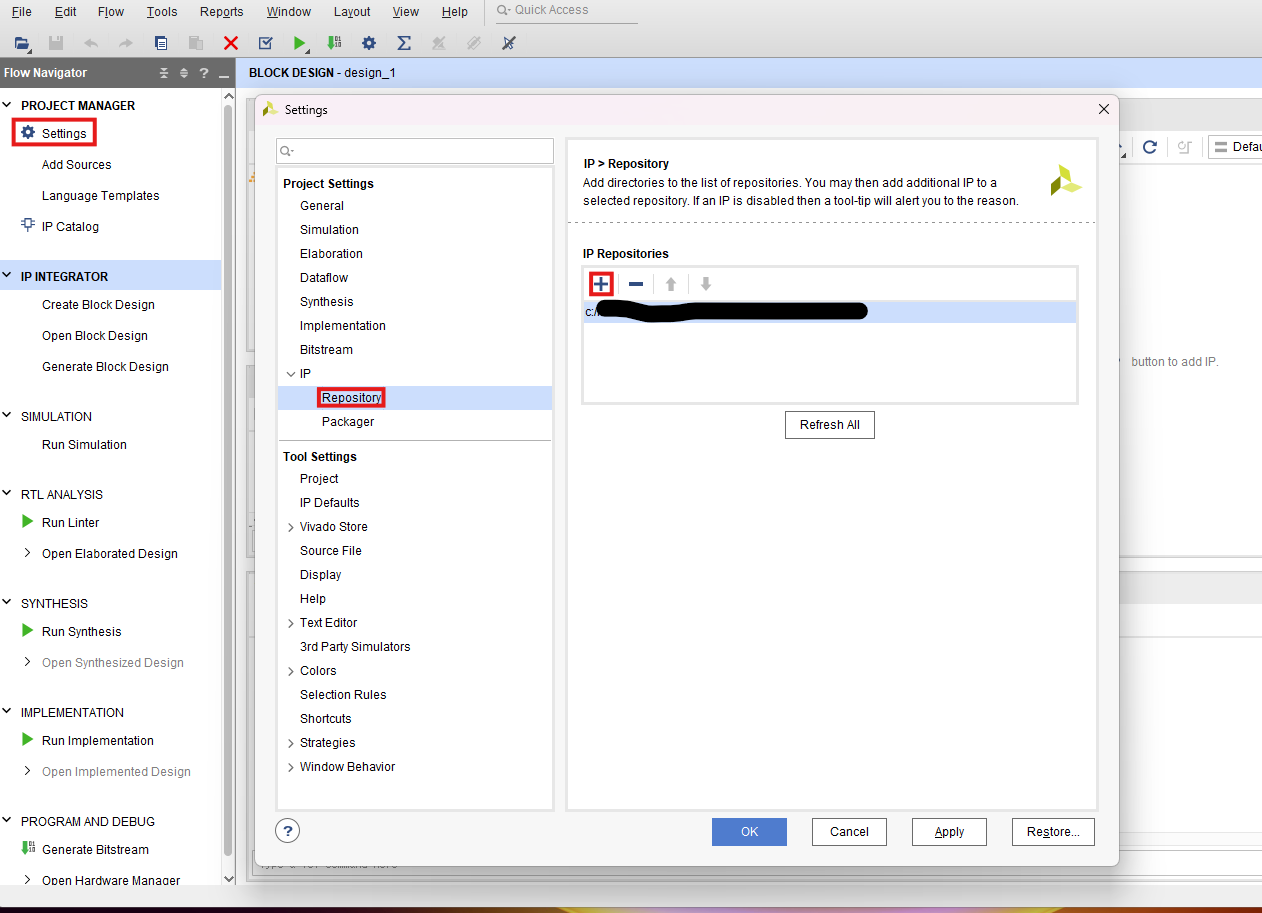Select the c:/ repository path entry
The image size is (1262, 913).
[x=829, y=312]
